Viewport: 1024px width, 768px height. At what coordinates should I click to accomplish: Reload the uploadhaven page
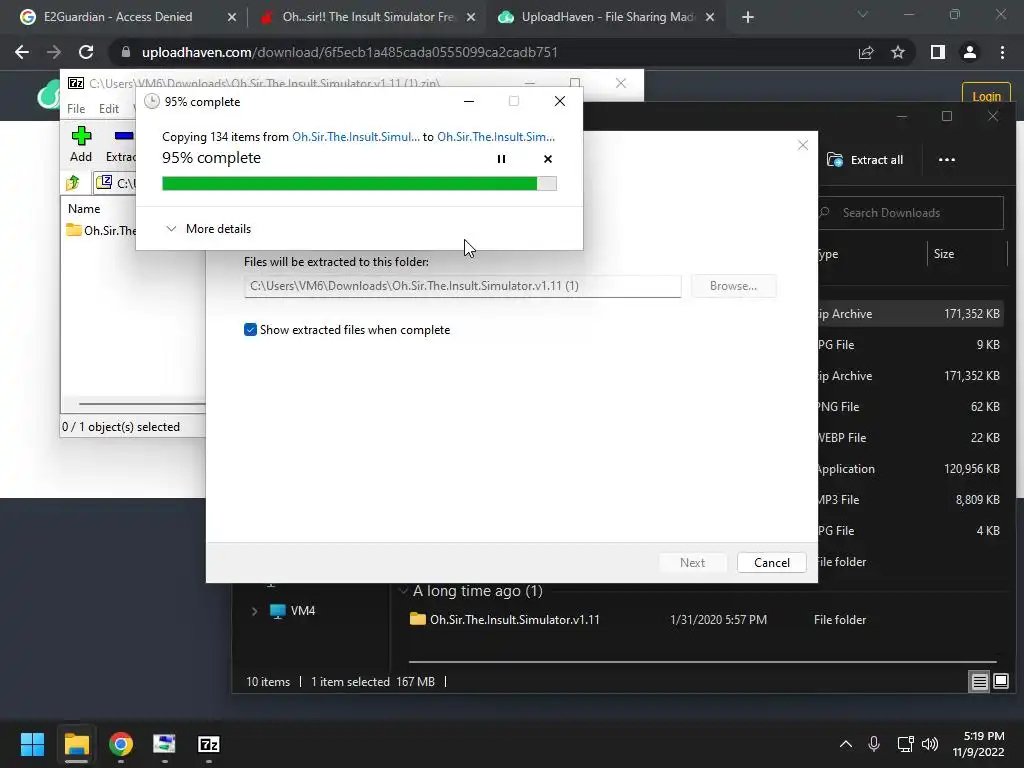click(x=86, y=52)
